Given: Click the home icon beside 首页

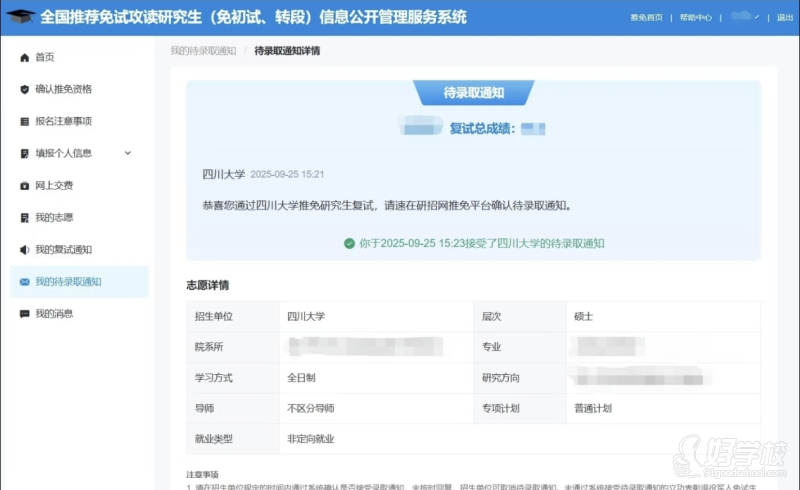Looking at the screenshot, I should (x=24, y=57).
